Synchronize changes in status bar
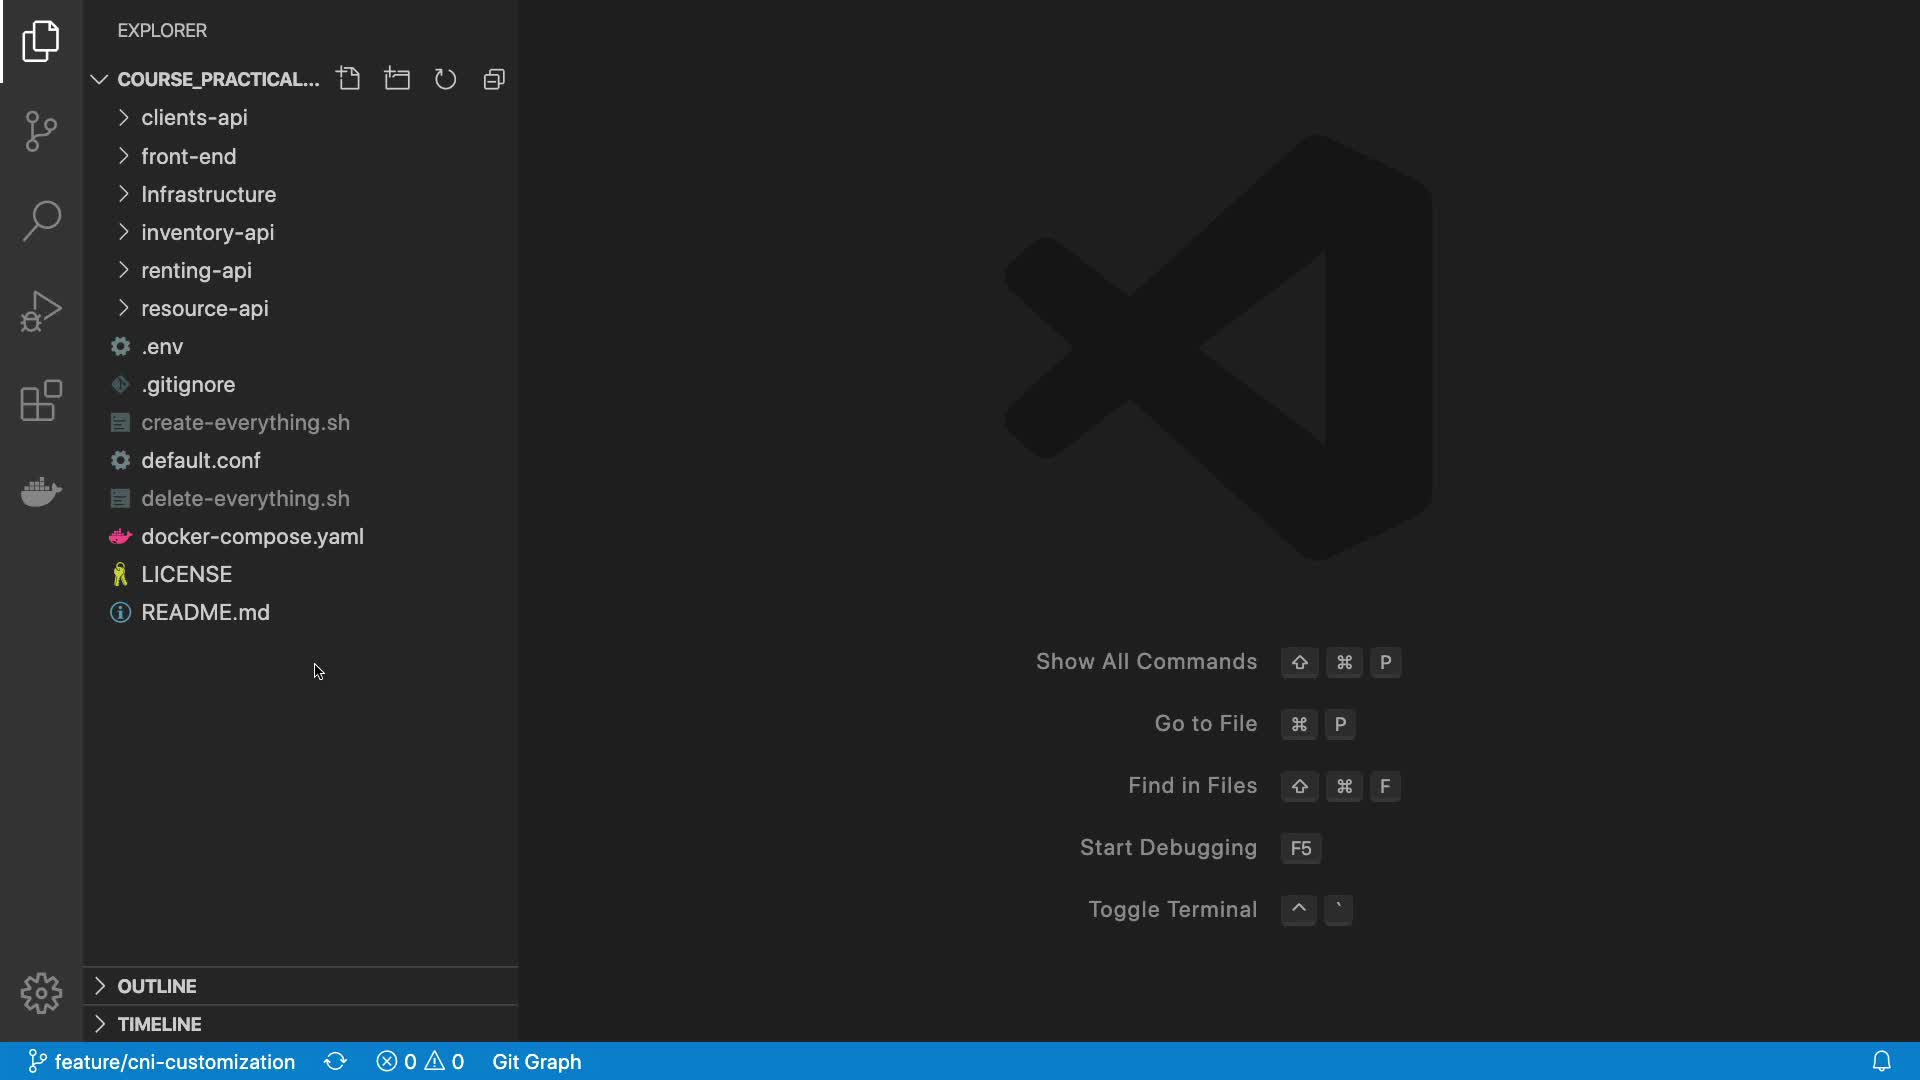The width and height of the screenshot is (1920, 1080). 335,1061
